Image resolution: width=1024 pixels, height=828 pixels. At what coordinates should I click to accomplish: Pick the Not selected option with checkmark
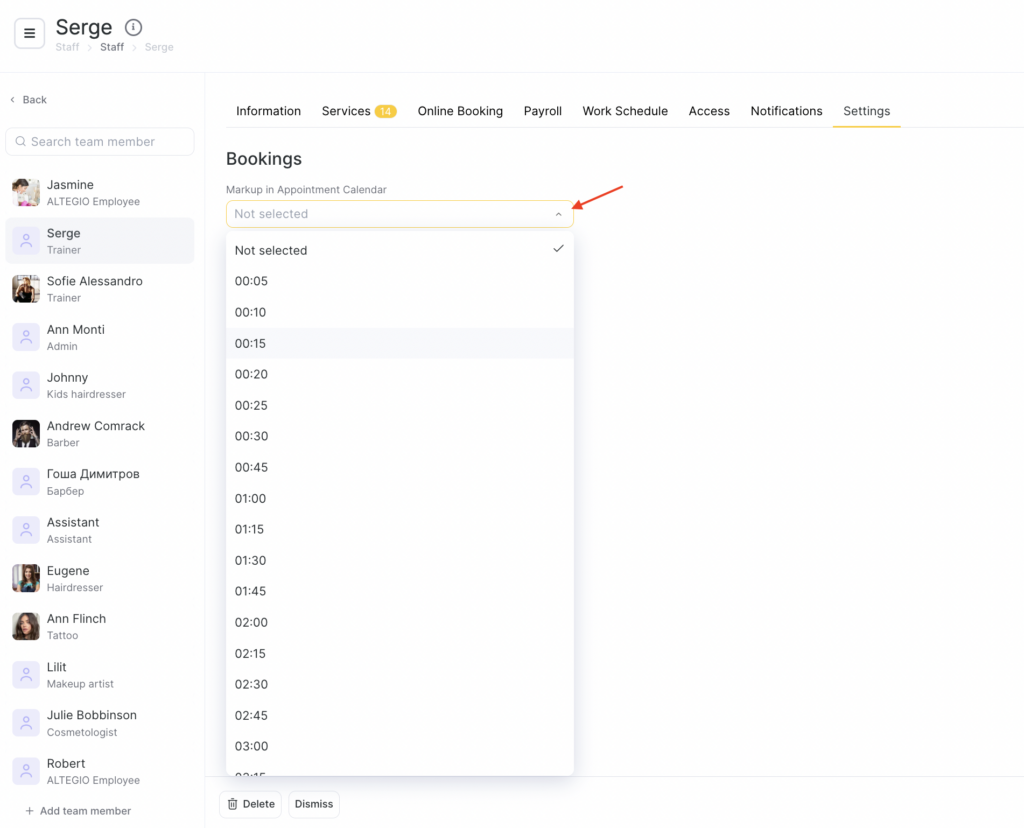(271, 250)
